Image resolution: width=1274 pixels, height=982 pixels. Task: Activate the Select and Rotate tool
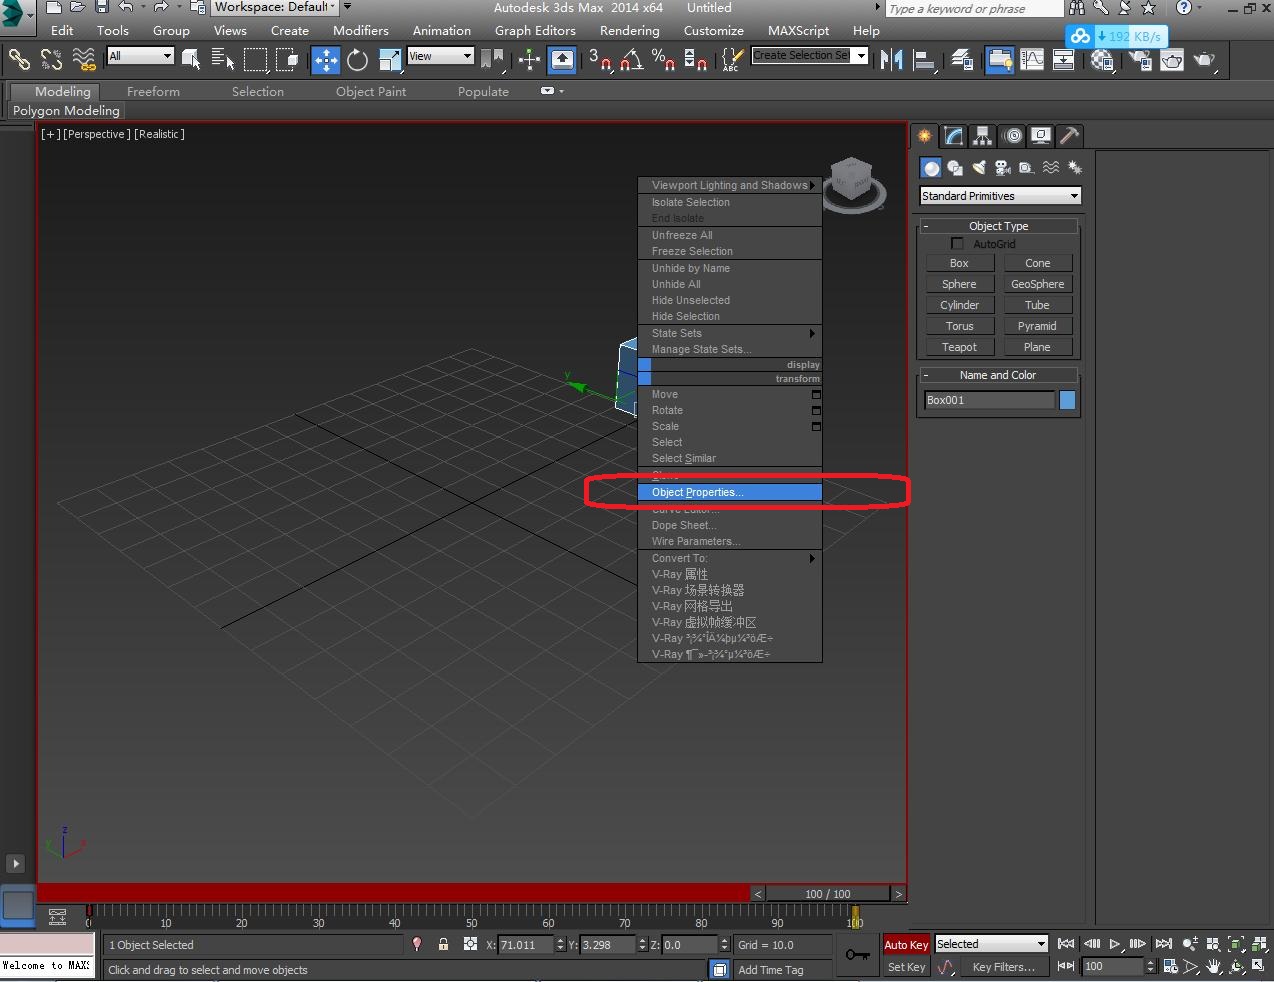pos(357,60)
